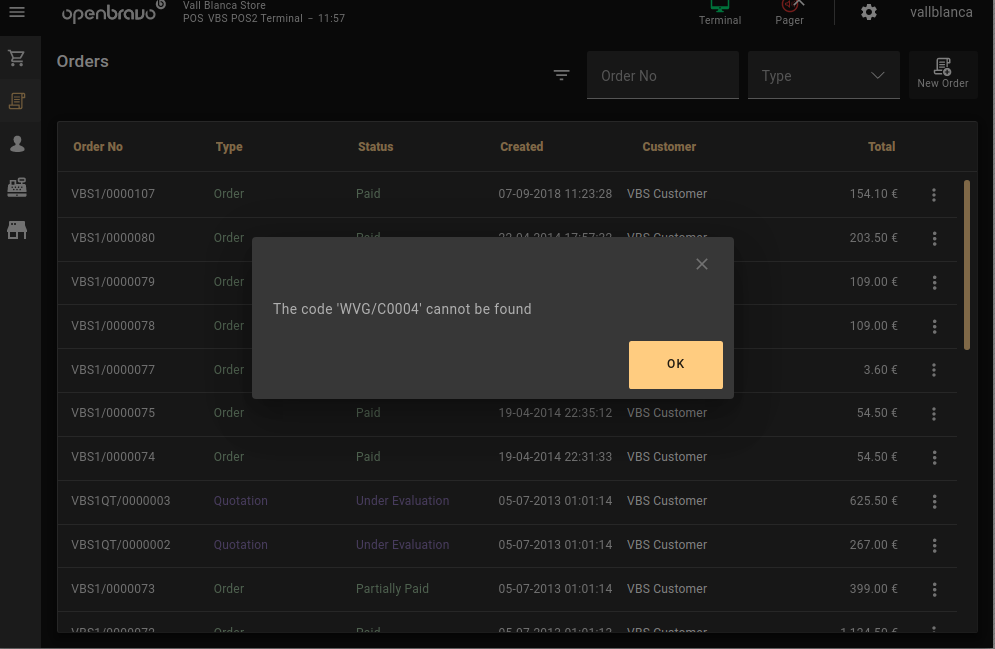The image size is (995, 649).
Task: Open settings gear icon
Action: (x=869, y=13)
